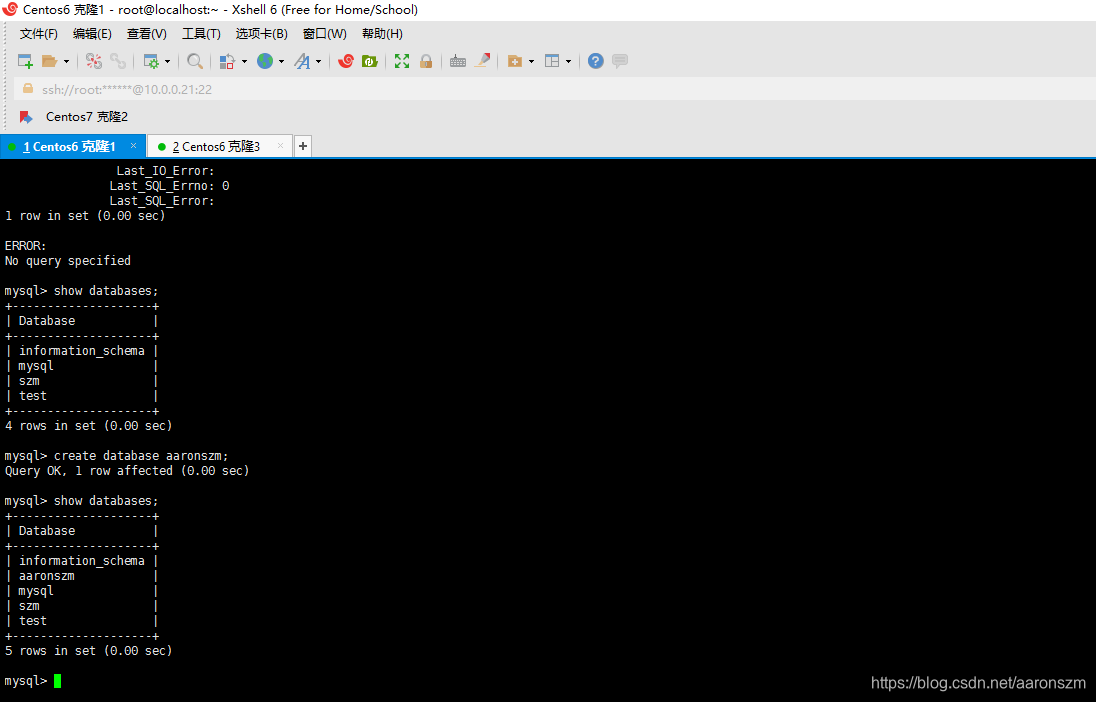Click the ssh address bar field

(555, 89)
